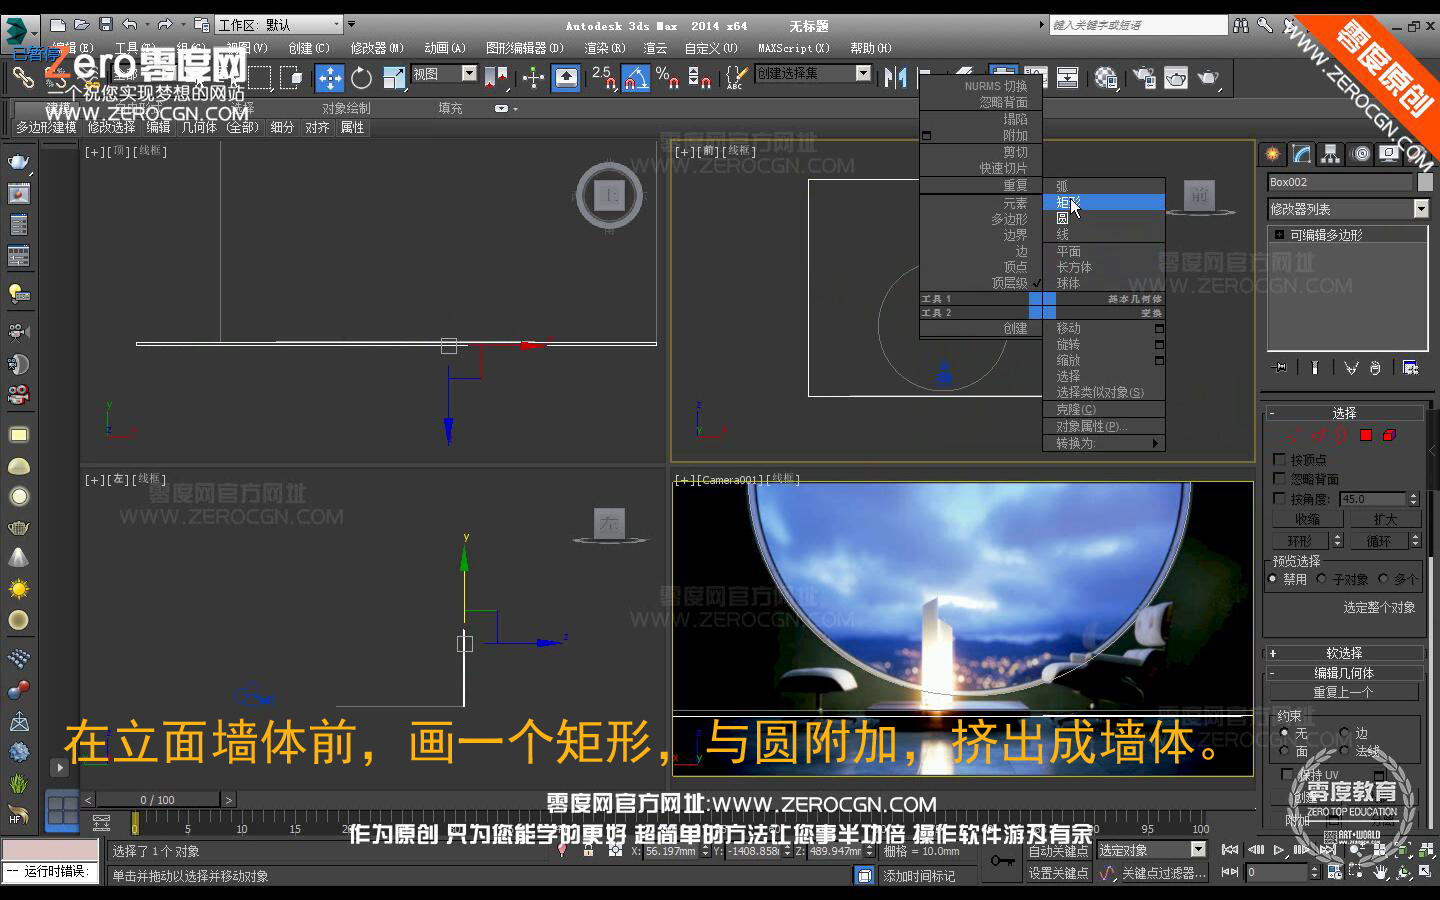The image size is (1440, 900).
Task: Click the Box002 object name field
Action: click(x=1339, y=182)
